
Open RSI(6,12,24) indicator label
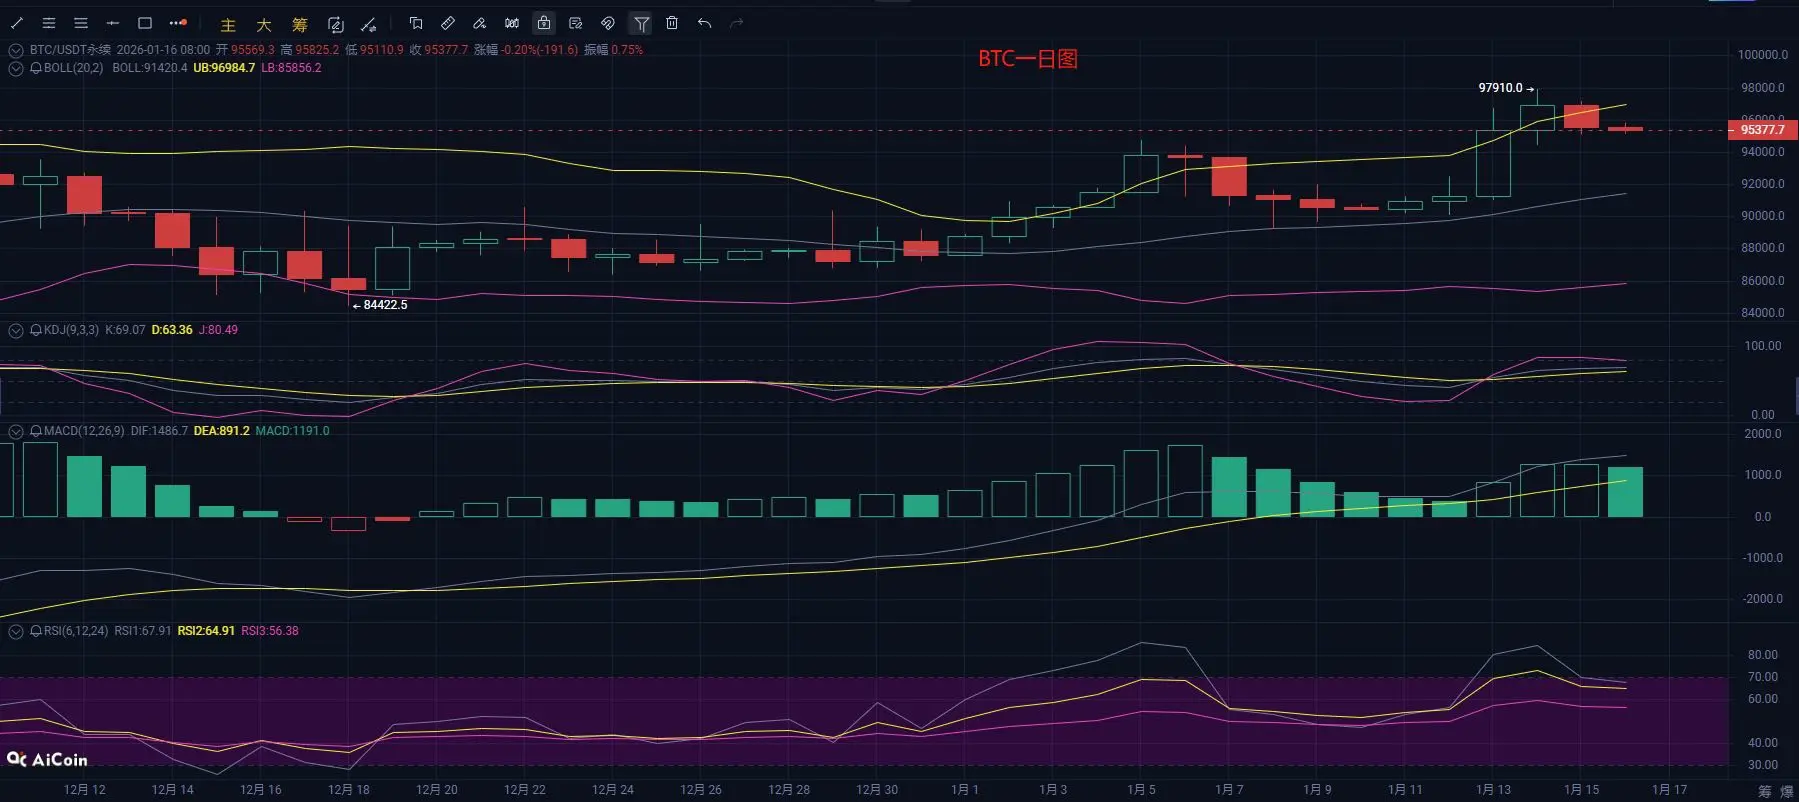point(76,631)
